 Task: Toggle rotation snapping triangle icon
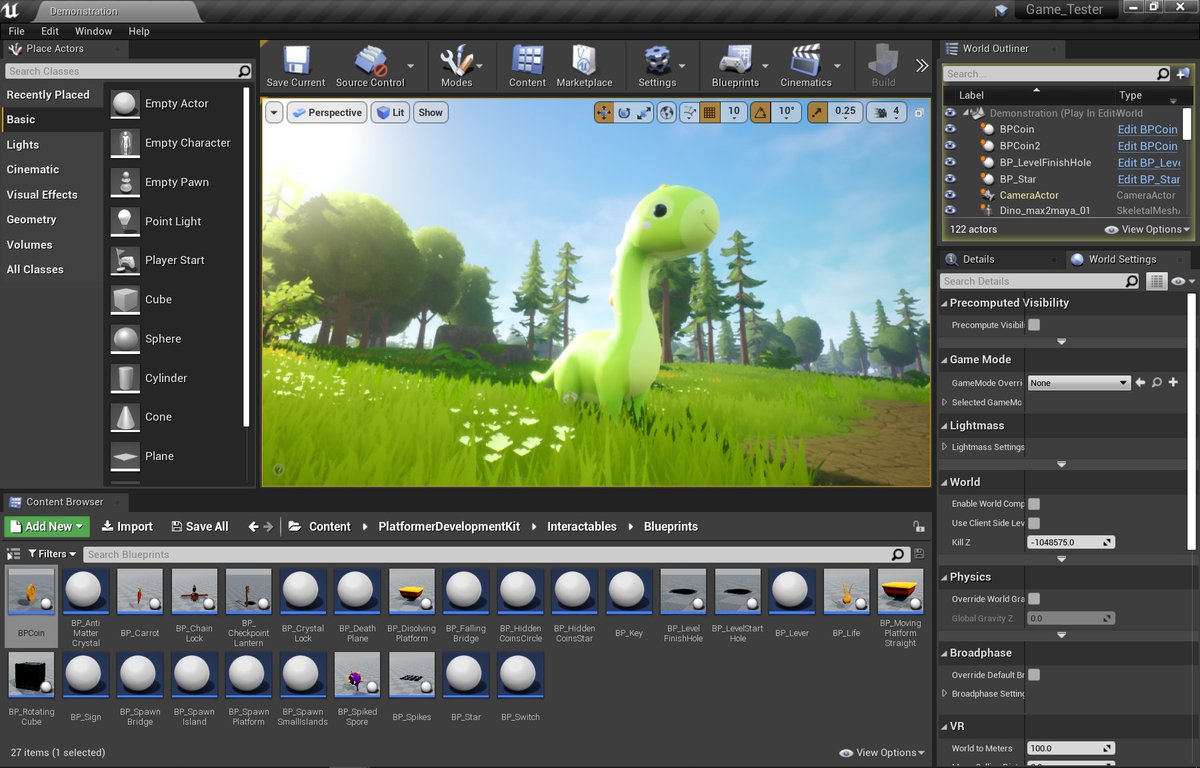pos(760,112)
